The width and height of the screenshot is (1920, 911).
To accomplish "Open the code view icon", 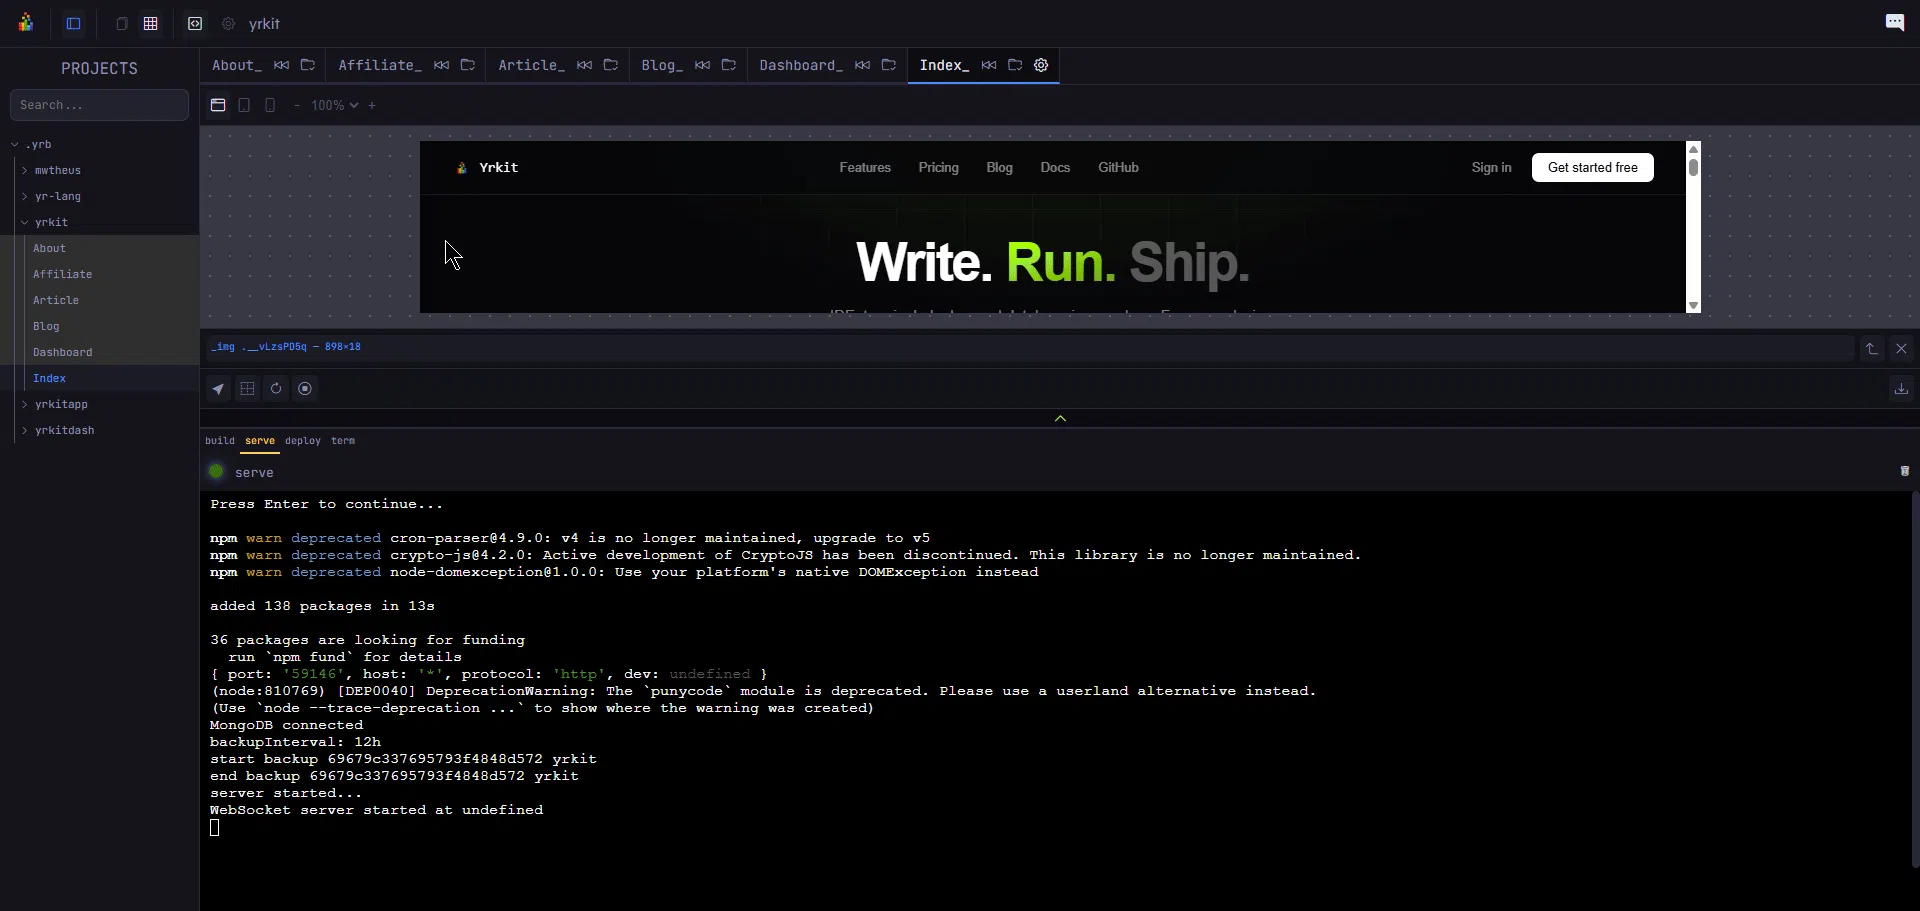I will [x=195, y=23].
